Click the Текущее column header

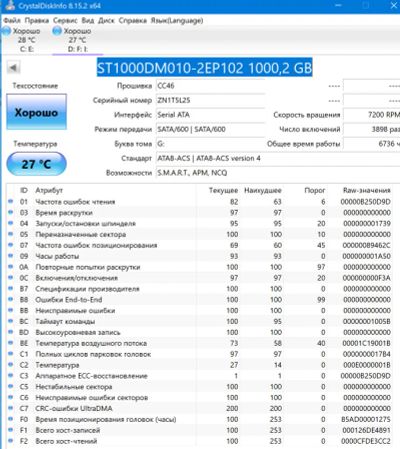[223, 190]
